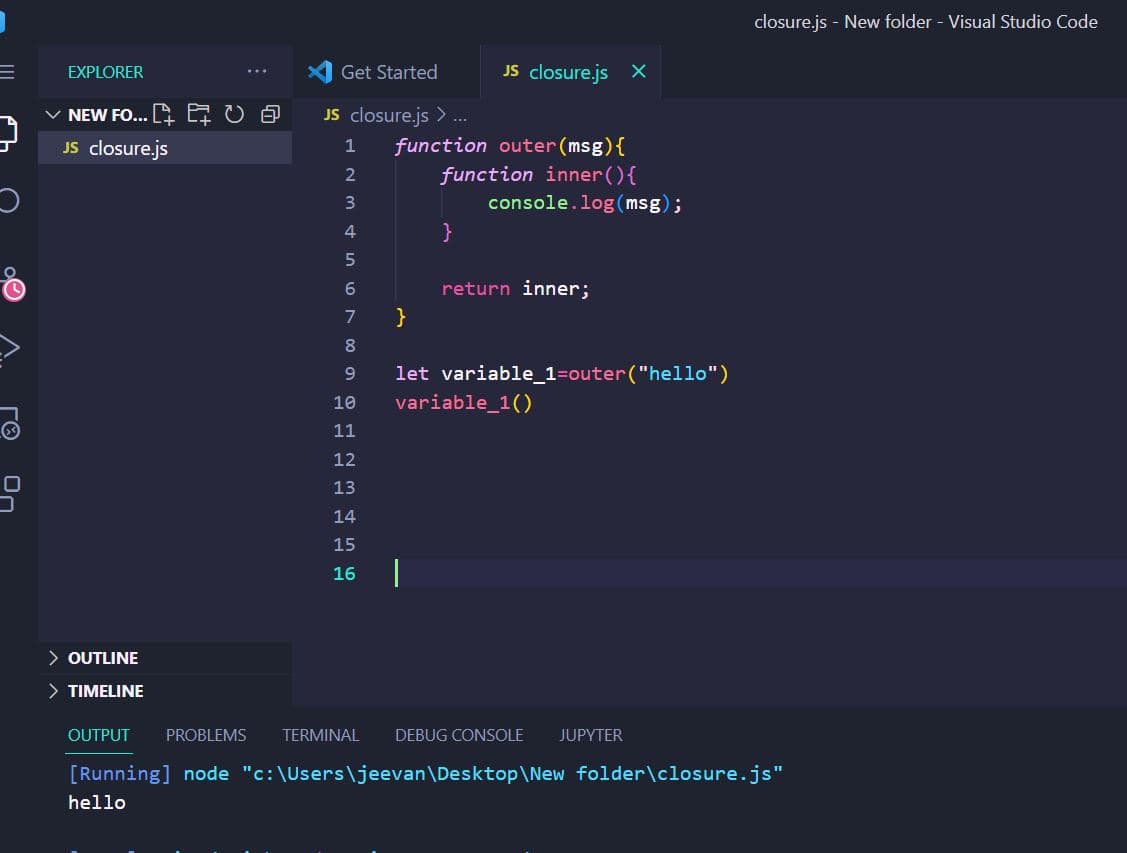Click the word outer on line 1
This screenshot has height=853, width=1127.
528,146
